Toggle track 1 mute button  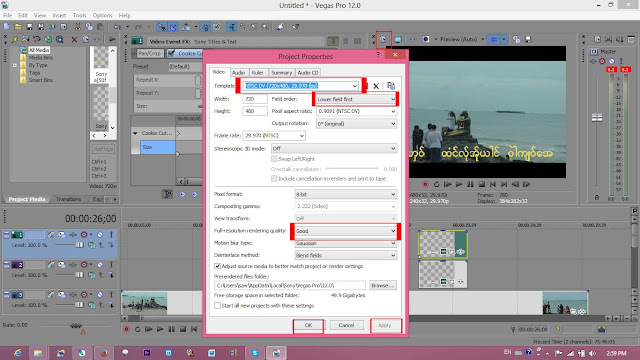coord(100,235)
